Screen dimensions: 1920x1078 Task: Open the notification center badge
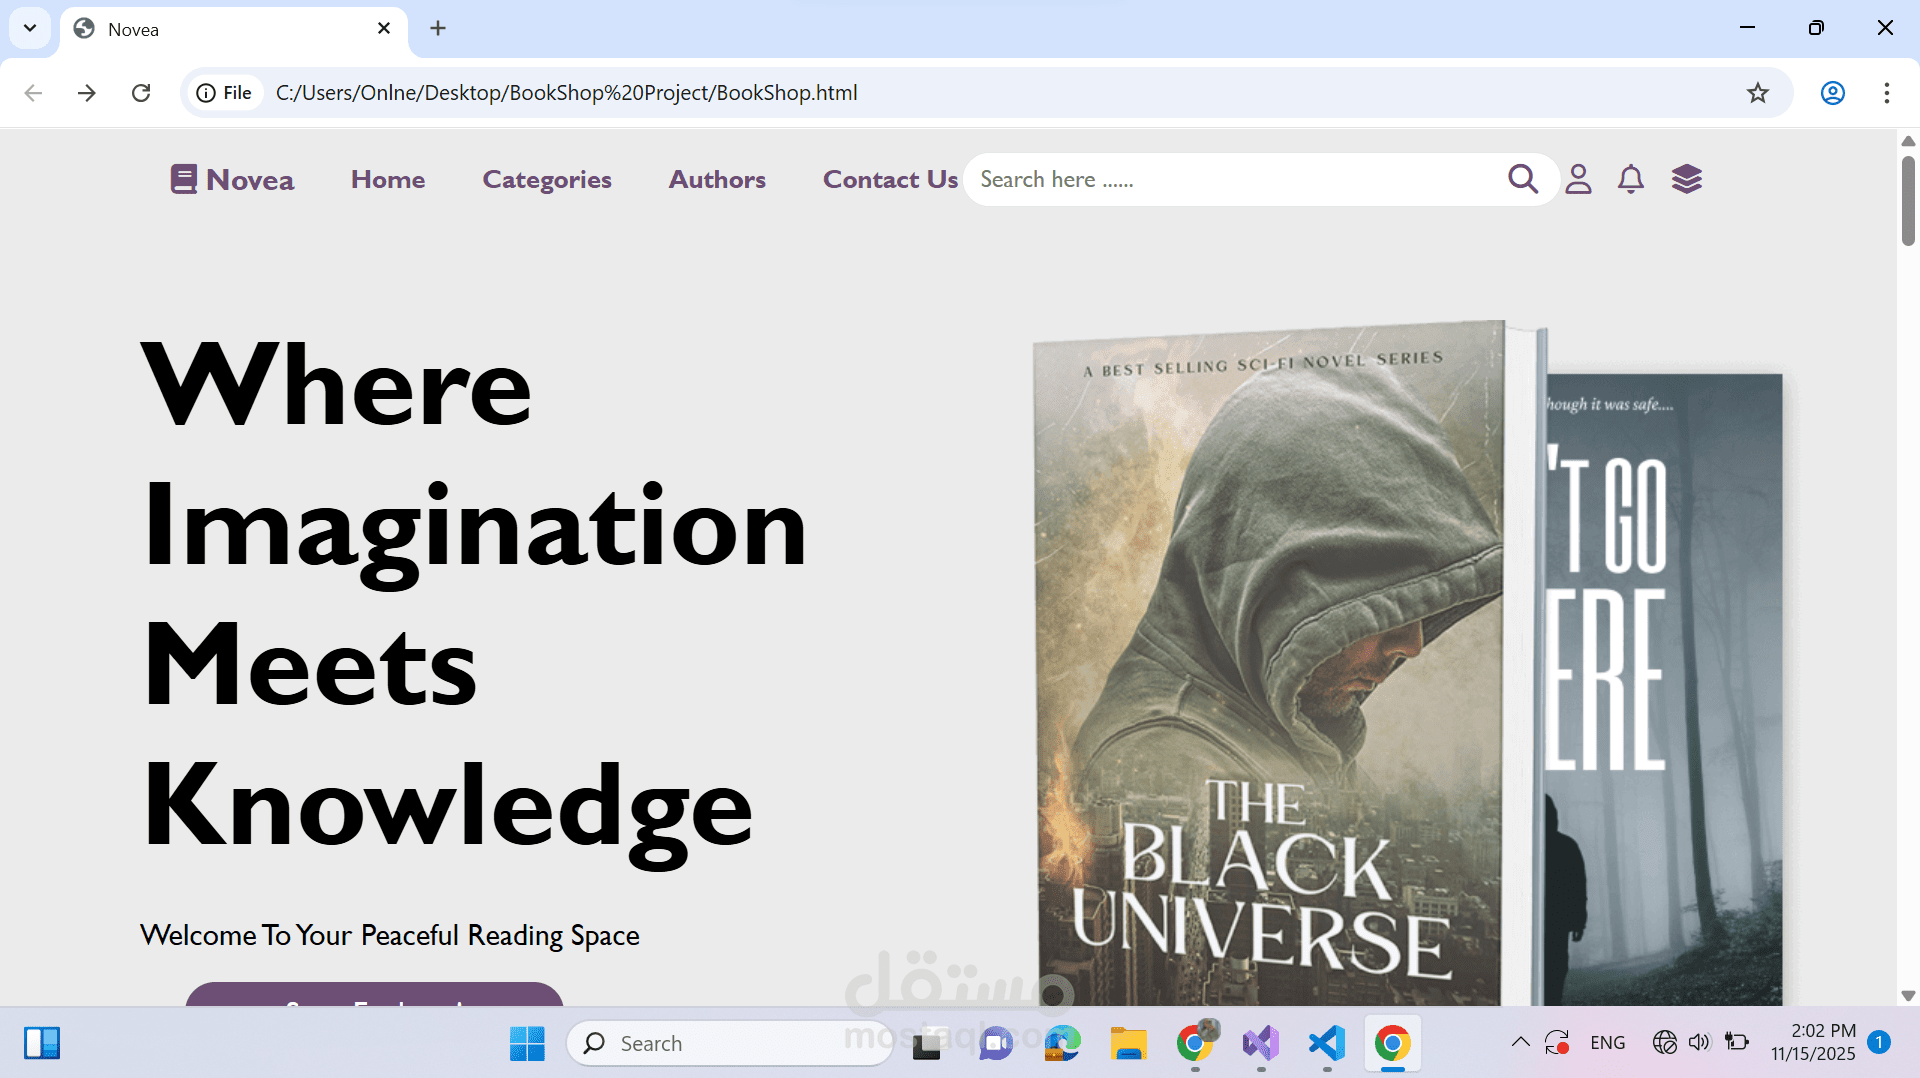(1879, 1042)
